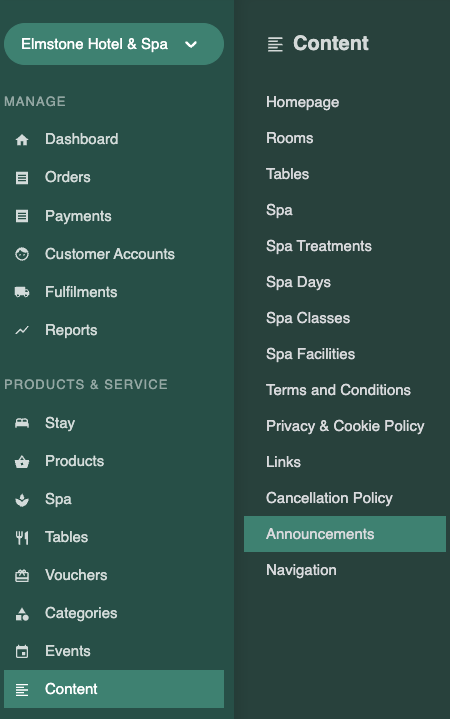Image resolution: width=450 pixels, height=719 pixels.
Task: Click the Orders list icon
Action: coord(22,177)
